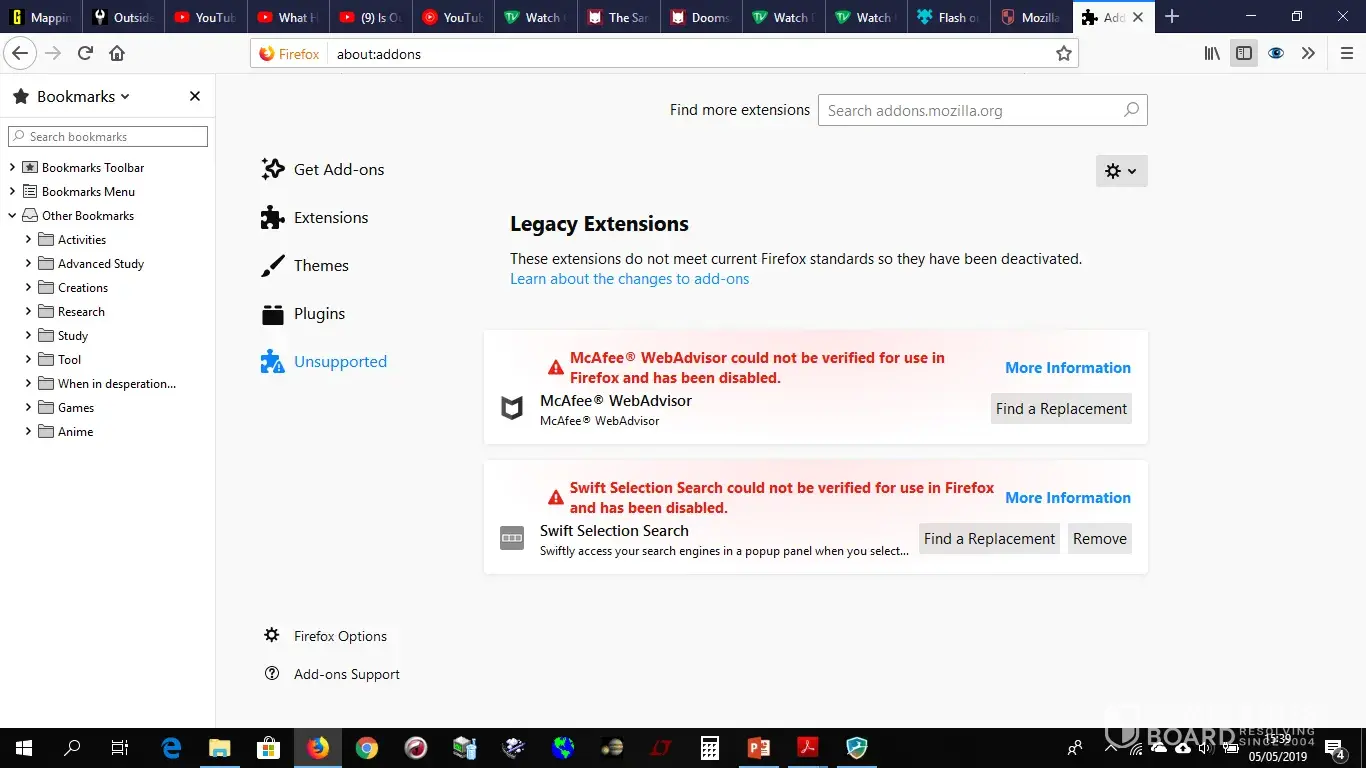Screen dimensions: 1366x768
Task: Open the Library icon in the toolbar
Action: click(x=1212, y=54)
